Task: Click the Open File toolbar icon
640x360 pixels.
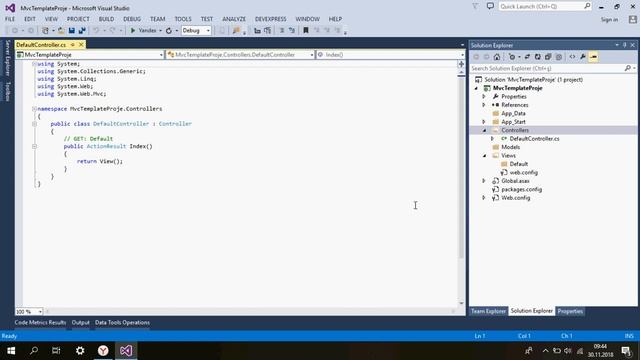Action: (x=61, y=31)
